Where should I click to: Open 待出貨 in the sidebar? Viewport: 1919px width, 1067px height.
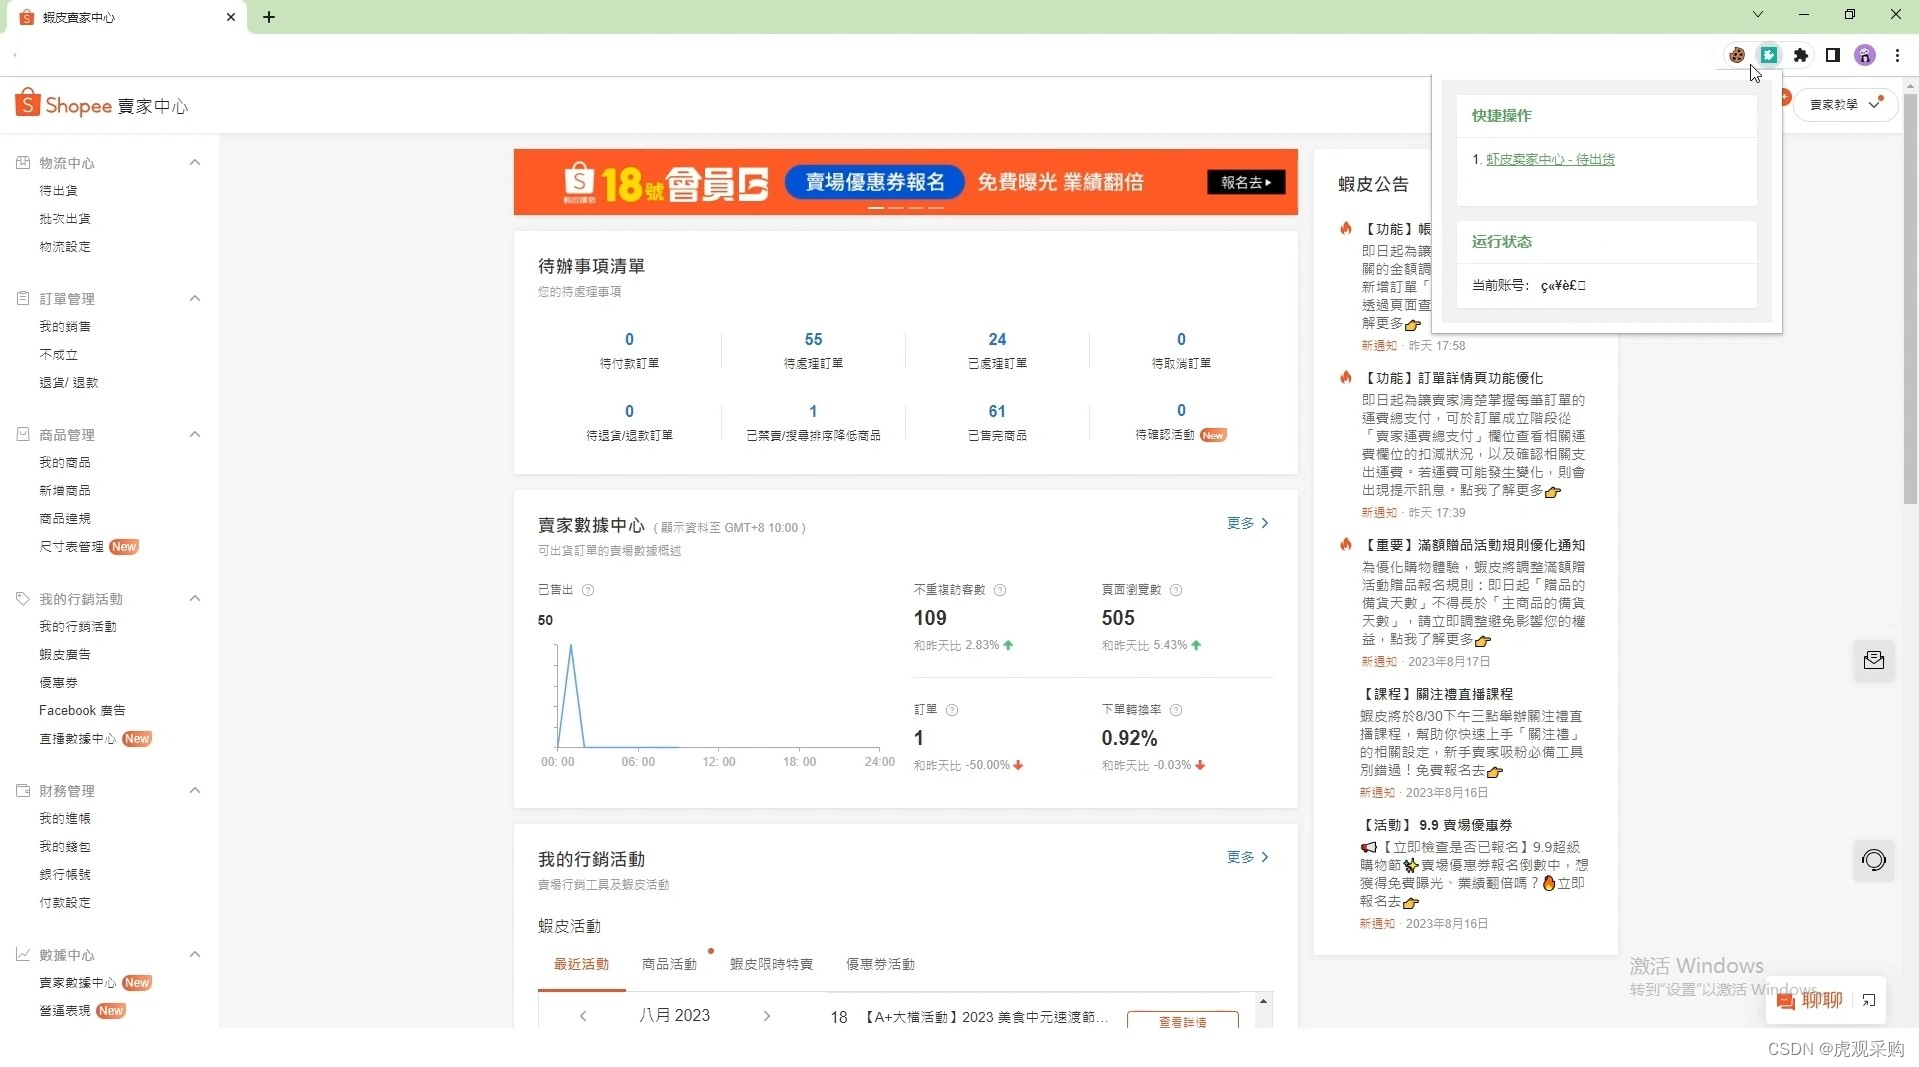click(58, 190)
